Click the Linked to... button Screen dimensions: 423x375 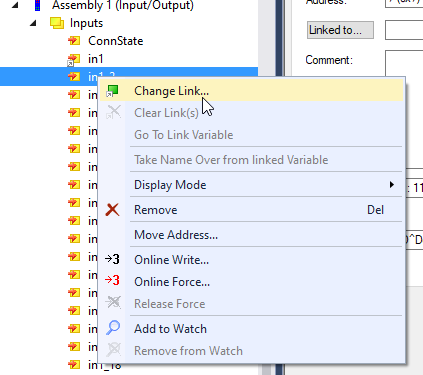[340, 30]
